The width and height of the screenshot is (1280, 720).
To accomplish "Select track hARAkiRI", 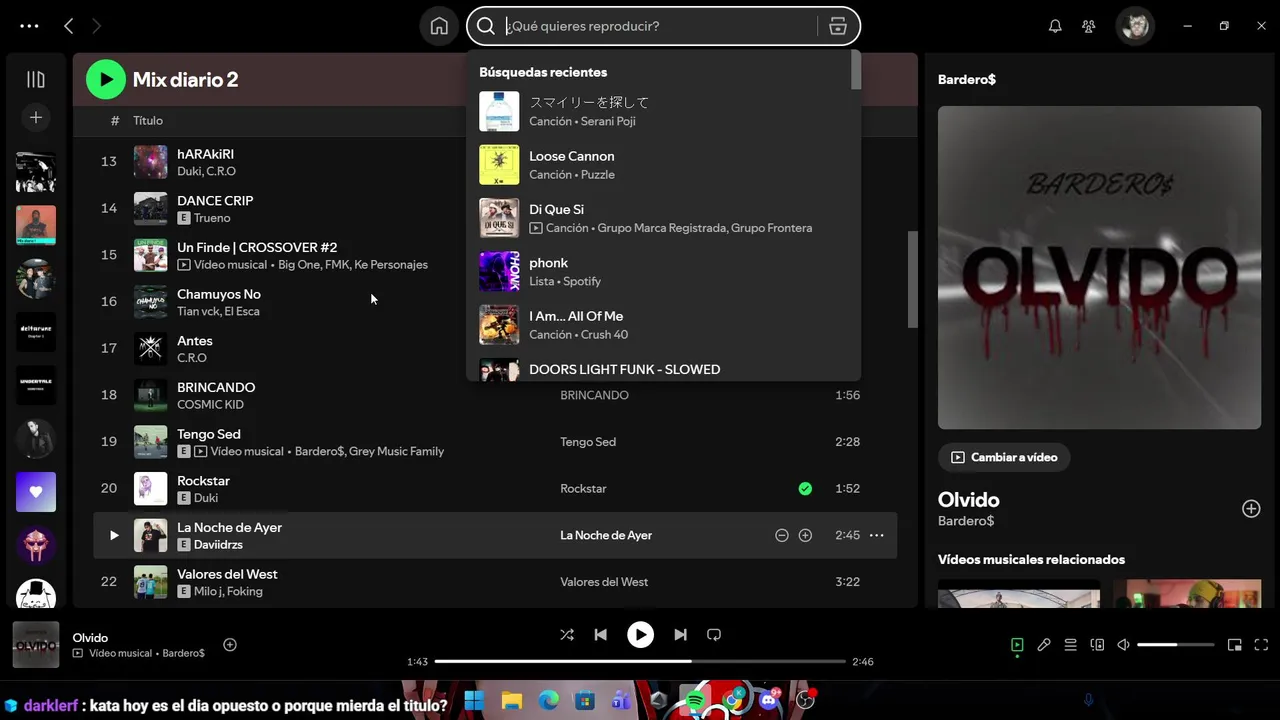I will point(205,154).
